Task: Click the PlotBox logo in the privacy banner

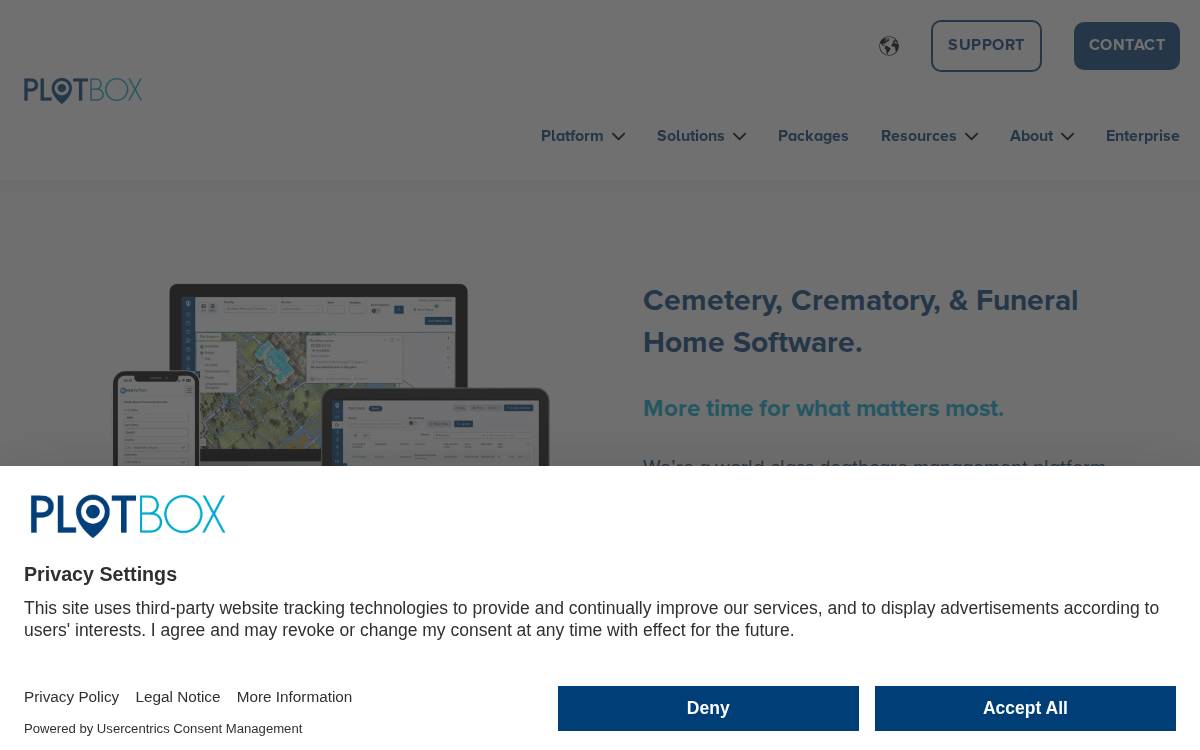Action: pyautogui.click(x=128, y=516)
